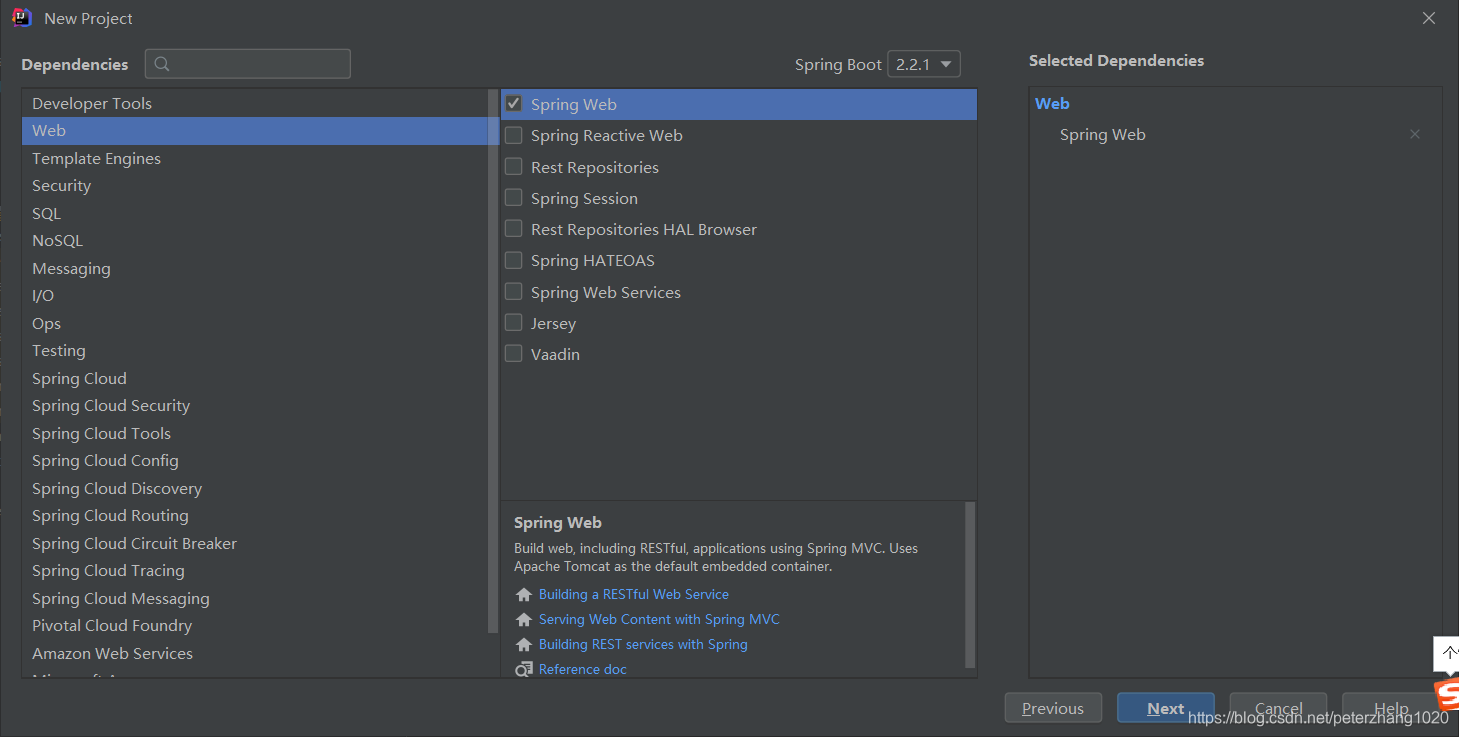Open Spring Cloud Routing category

pyautogui.click(x=255, y=516)
